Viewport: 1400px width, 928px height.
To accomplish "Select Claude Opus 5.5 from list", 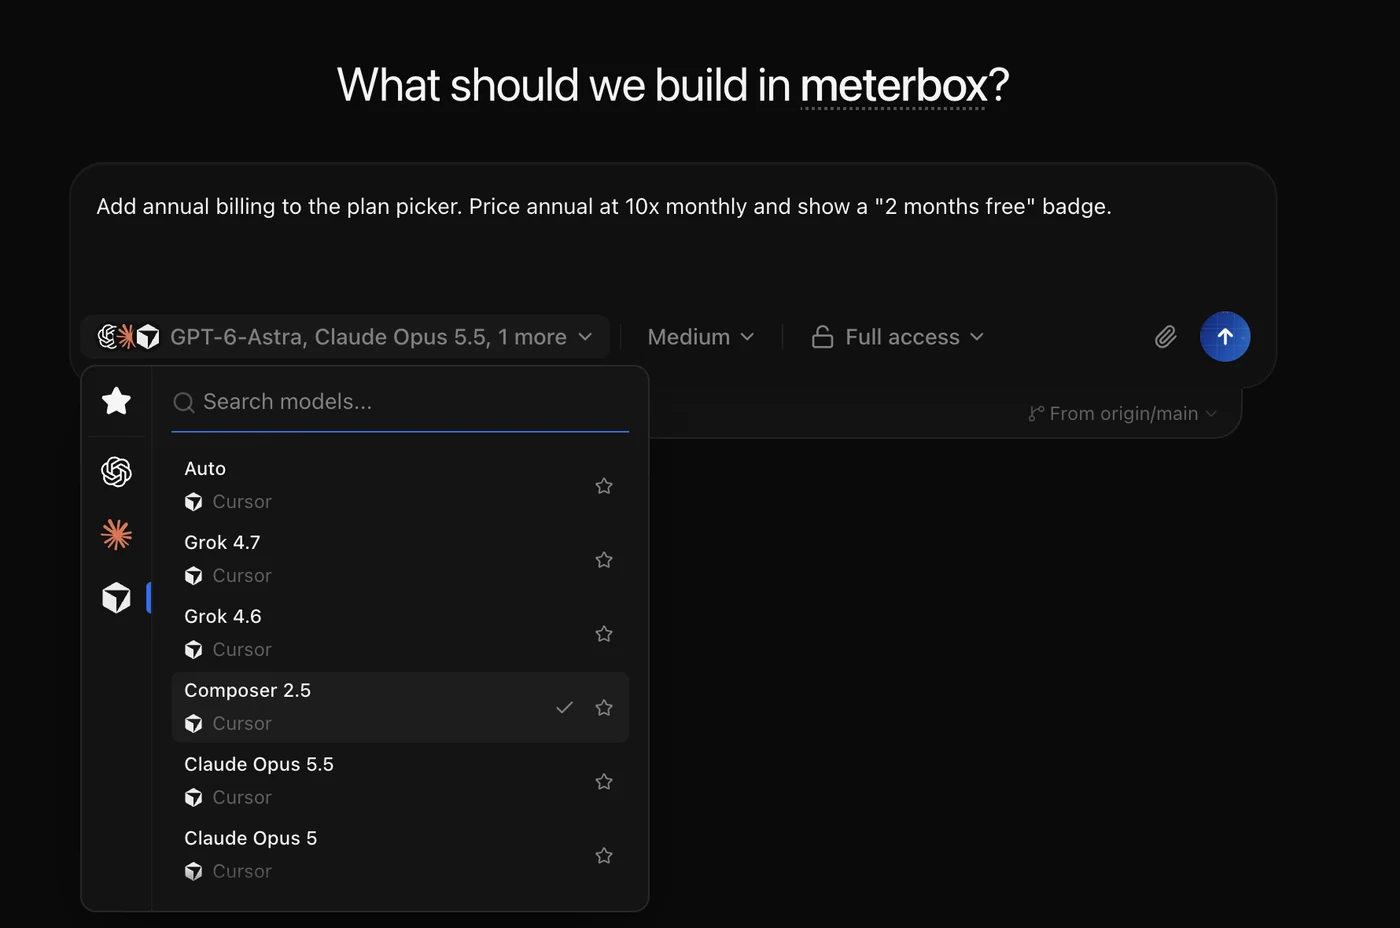I will 400,781.
